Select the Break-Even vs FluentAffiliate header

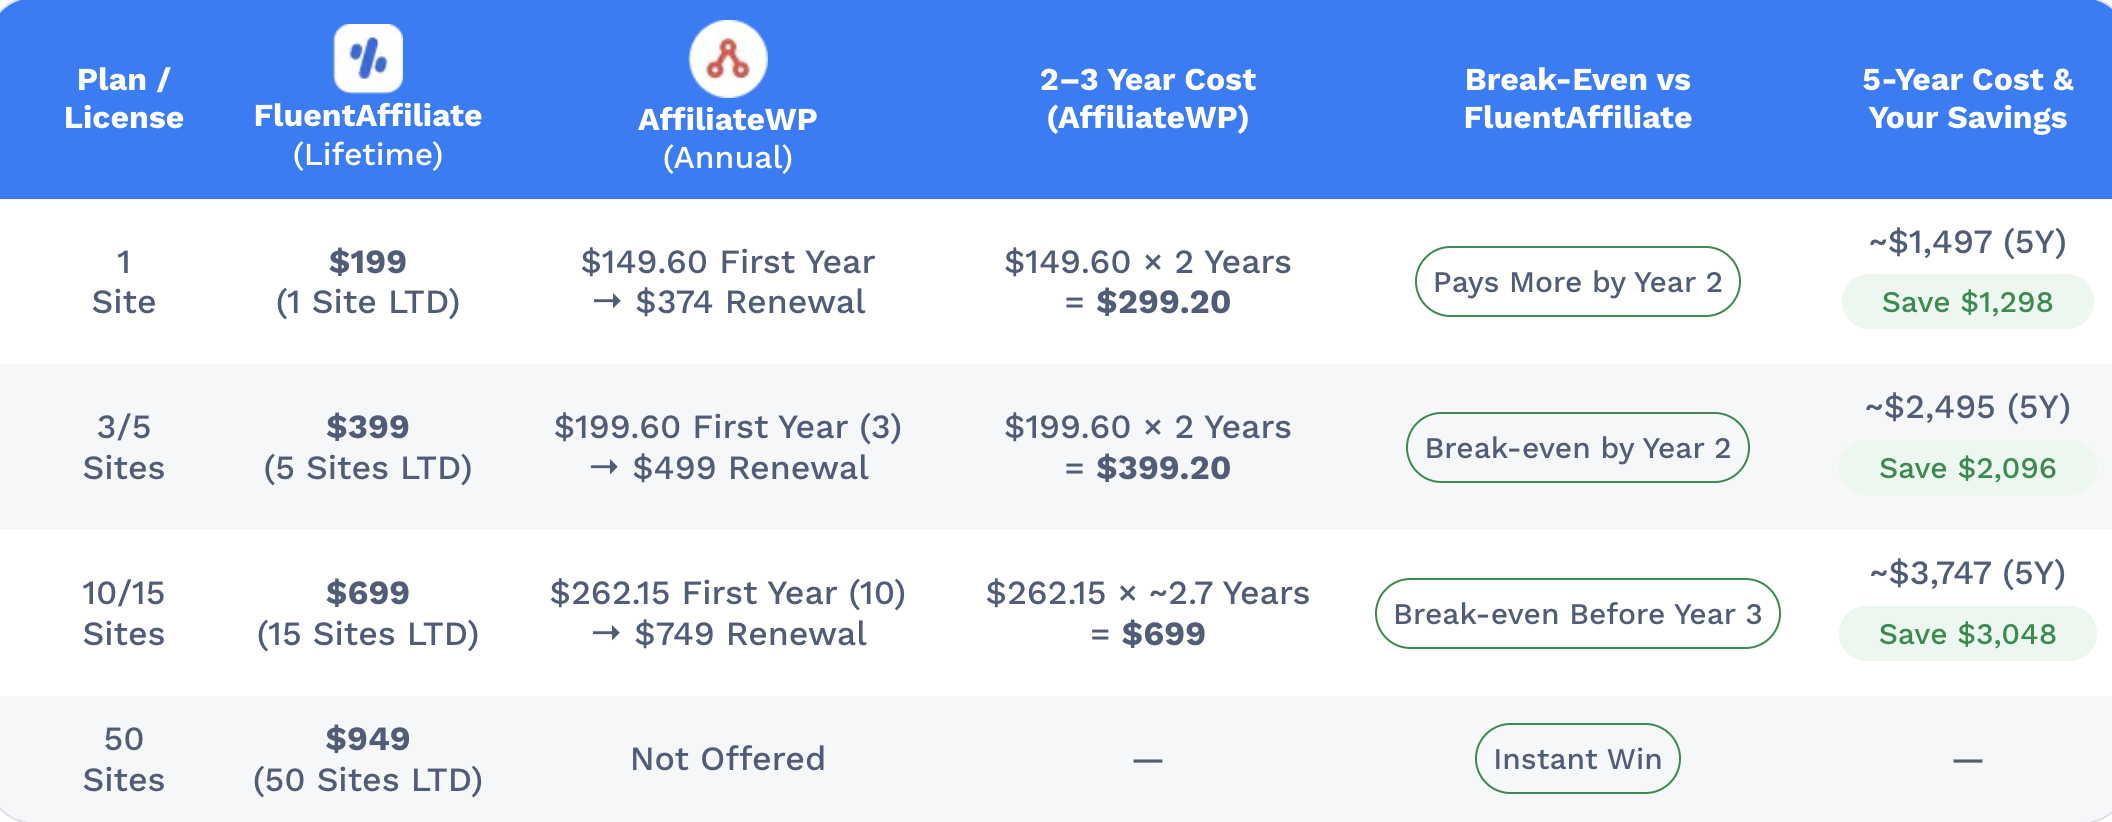[1577, 98]
